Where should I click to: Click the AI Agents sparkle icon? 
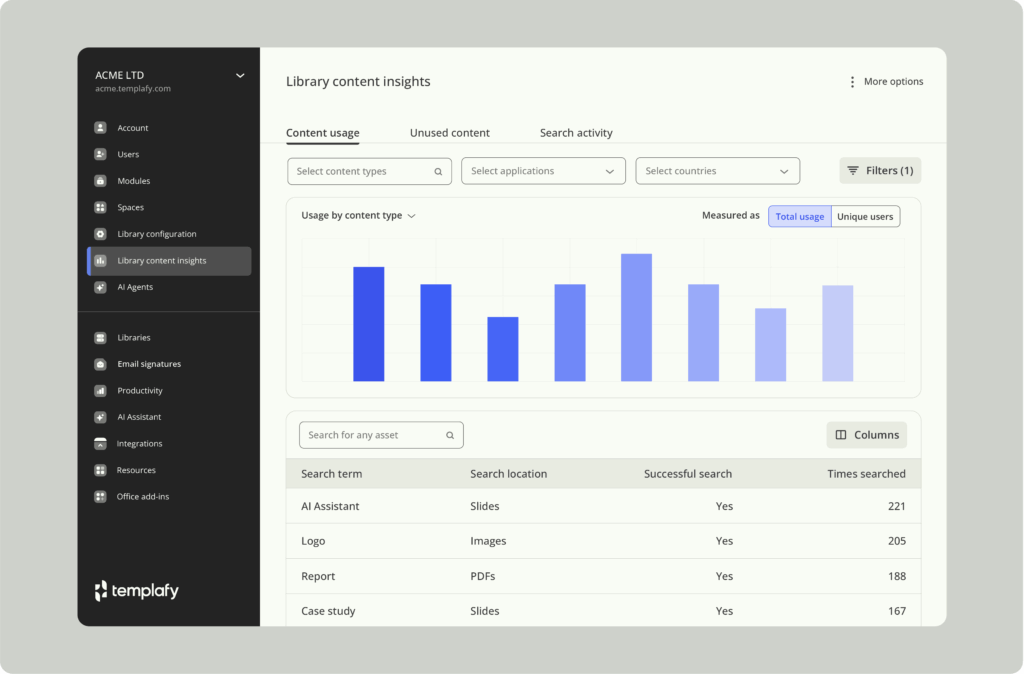click(100, 287)
